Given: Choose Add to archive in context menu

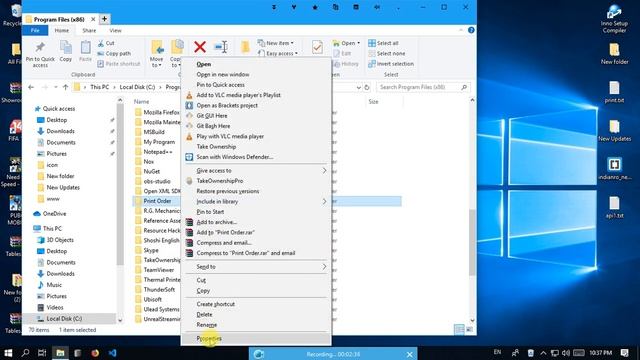Looking at the screenshot, I should (x=256, y=222).
